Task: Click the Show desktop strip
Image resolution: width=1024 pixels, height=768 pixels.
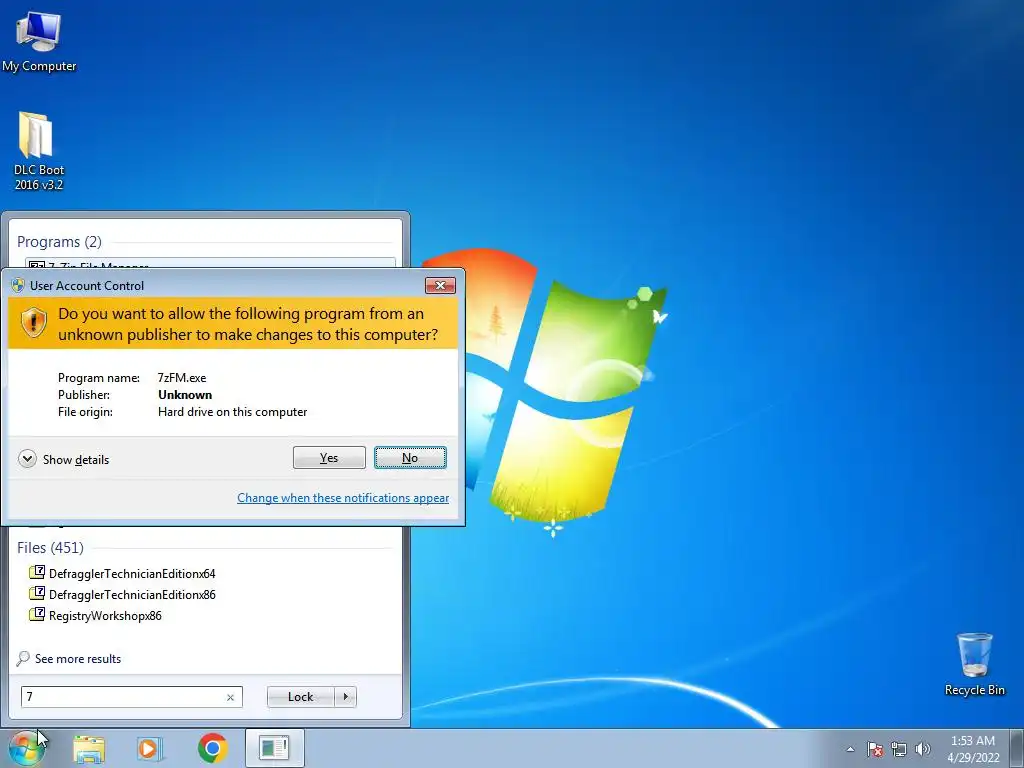Action: click(x=1016, y=749)
